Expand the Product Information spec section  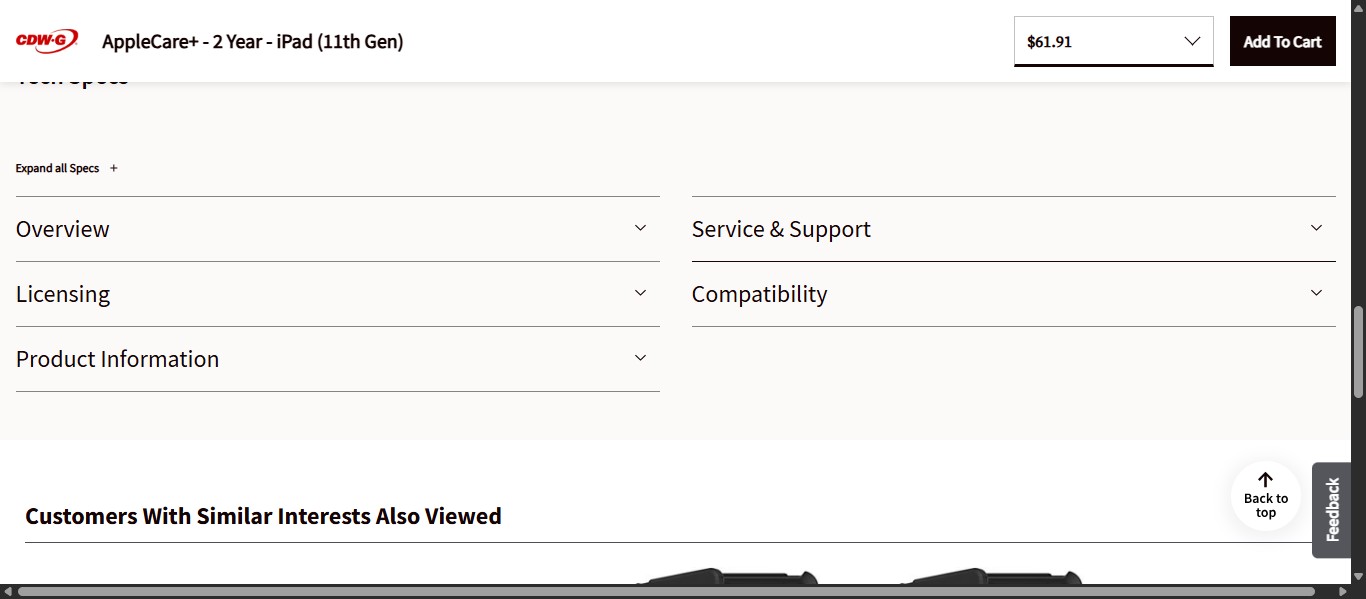point(640,358)
